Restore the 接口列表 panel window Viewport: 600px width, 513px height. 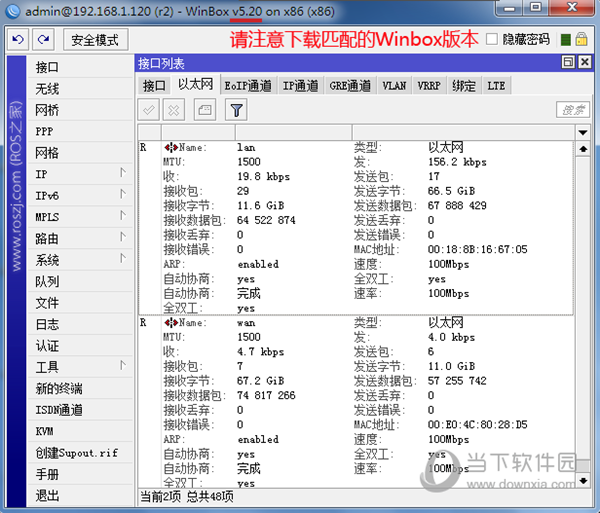[568, 62]
